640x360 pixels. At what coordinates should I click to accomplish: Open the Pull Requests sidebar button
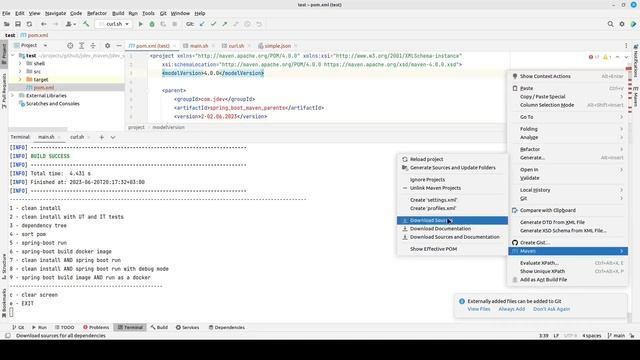point(4,91)
